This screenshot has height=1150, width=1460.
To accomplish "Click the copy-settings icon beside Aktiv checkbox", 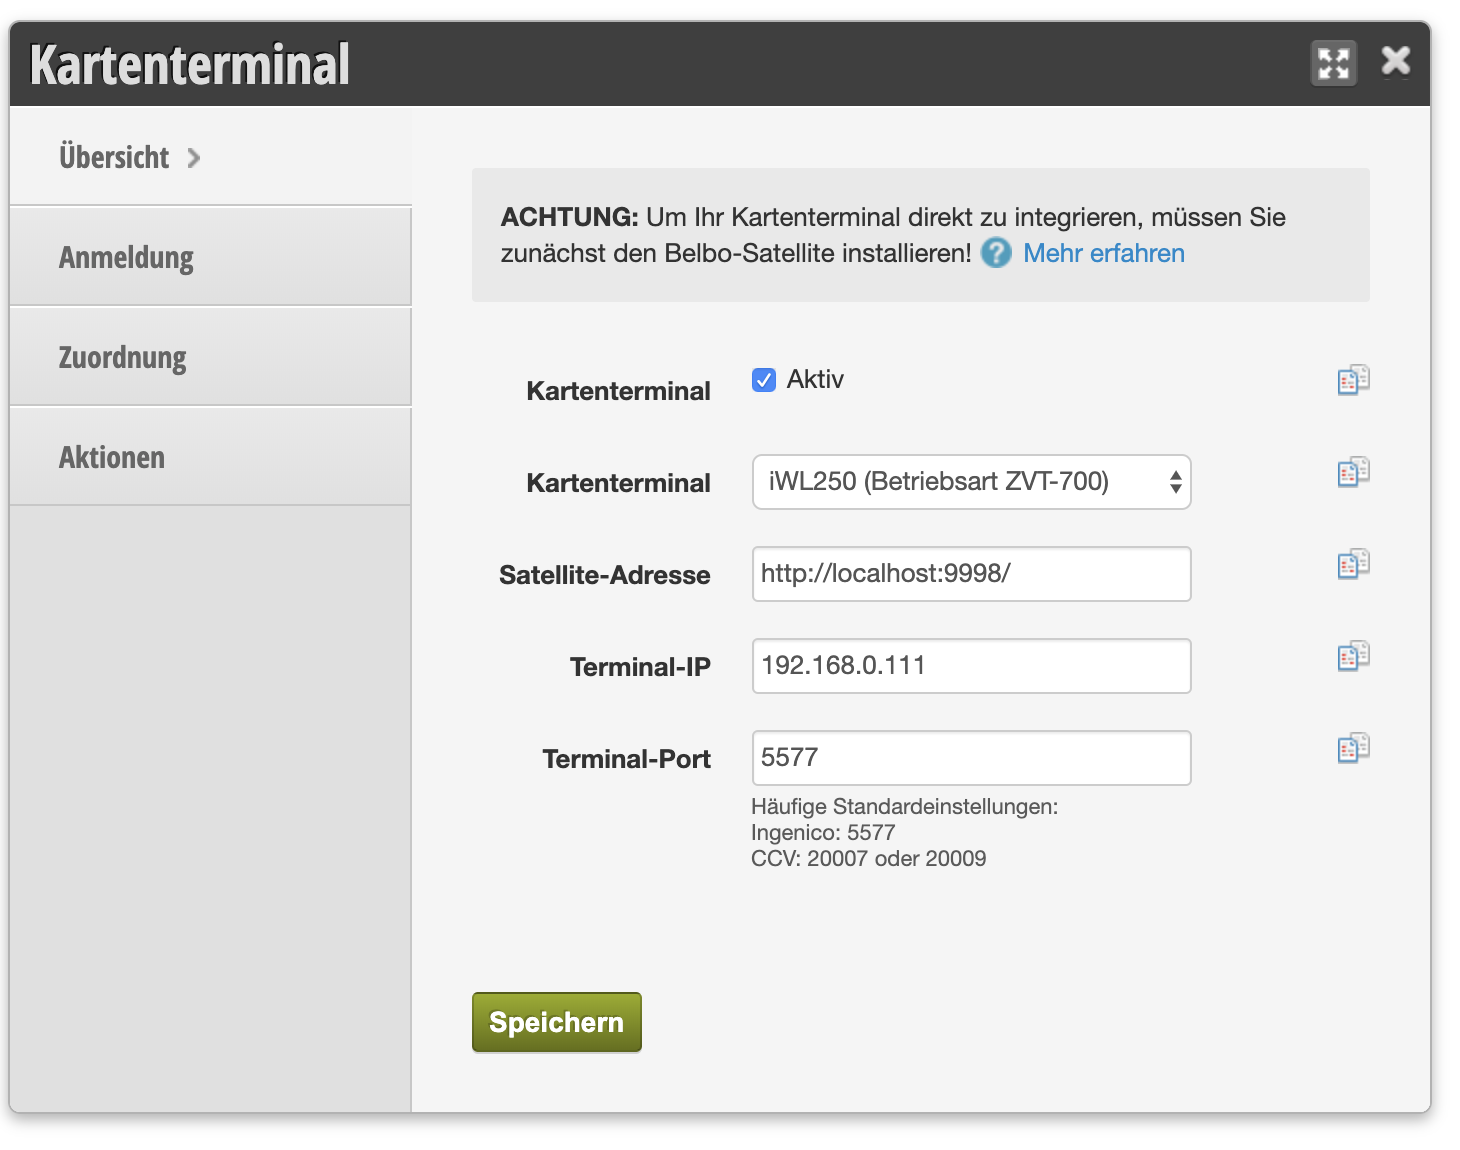I will [1353, 380].
